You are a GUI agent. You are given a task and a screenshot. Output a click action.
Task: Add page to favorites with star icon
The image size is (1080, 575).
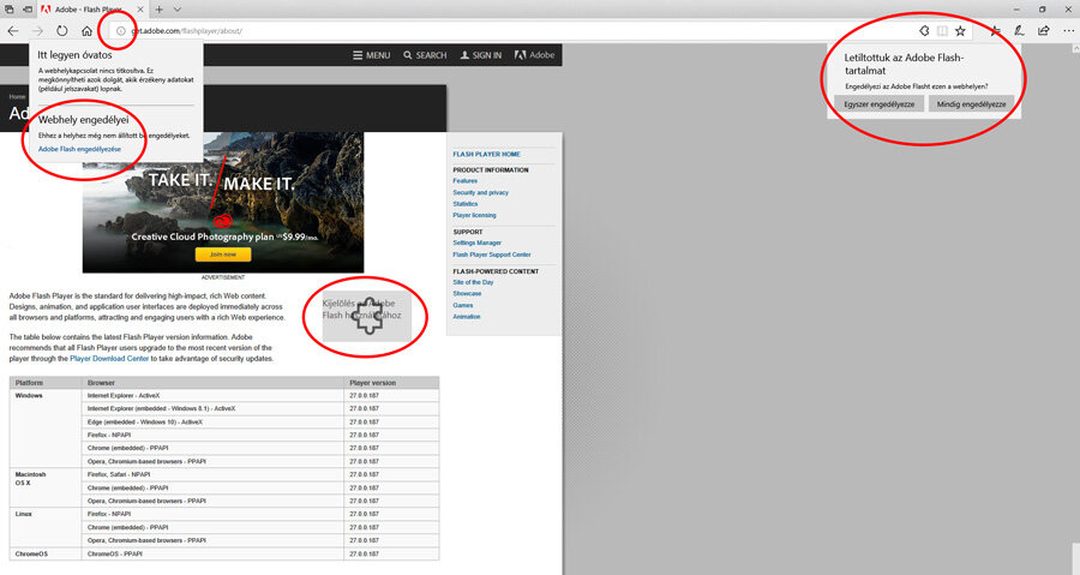[959, 31]
